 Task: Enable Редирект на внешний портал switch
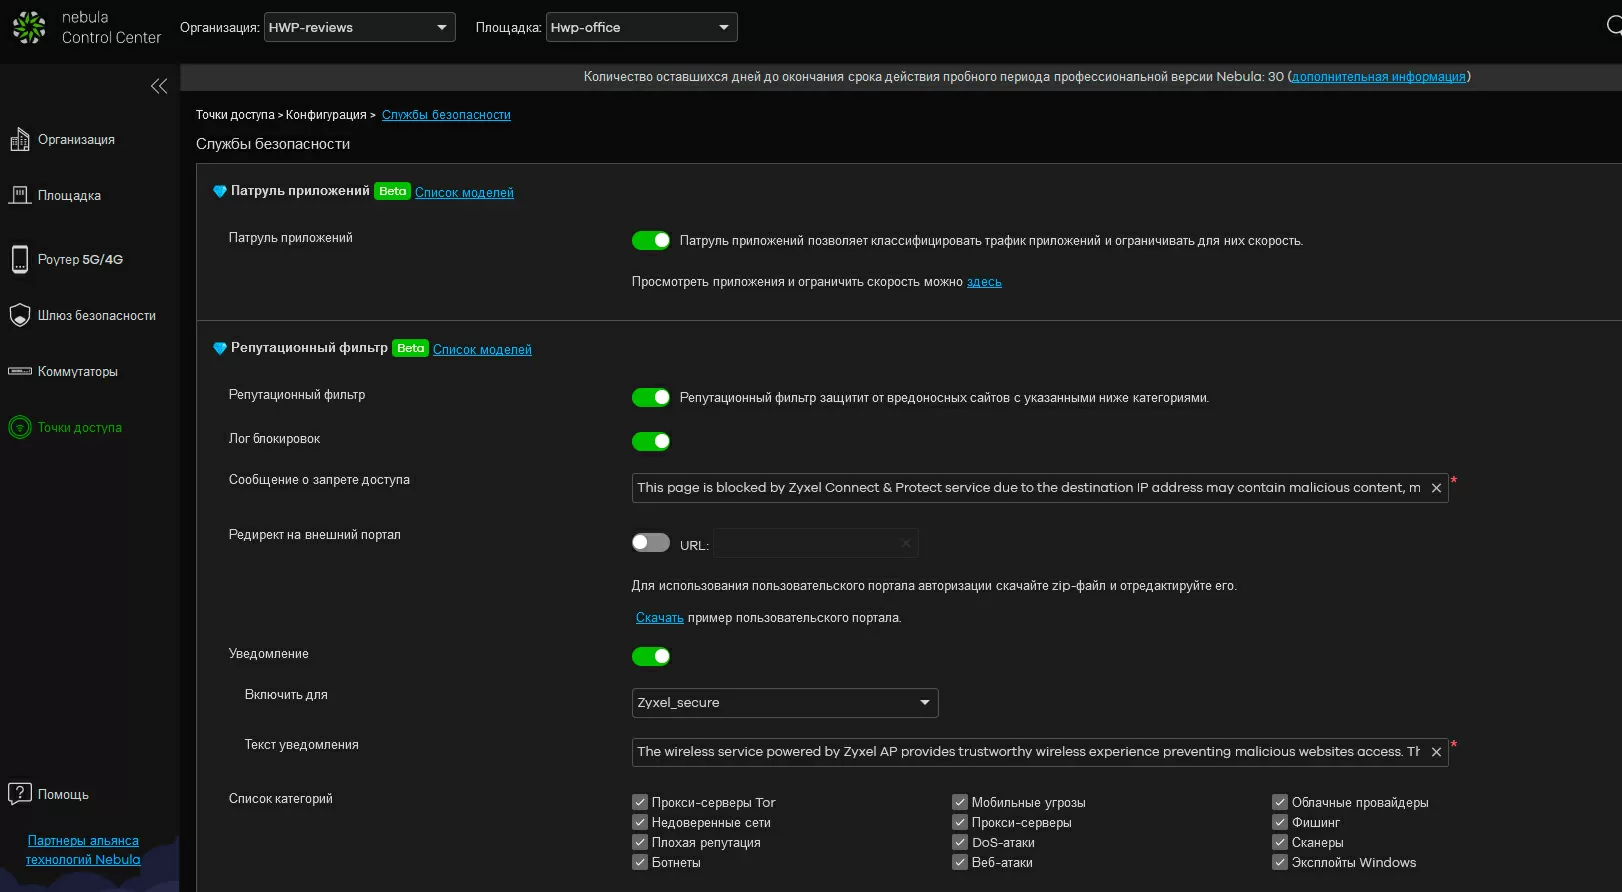[651, 542]
